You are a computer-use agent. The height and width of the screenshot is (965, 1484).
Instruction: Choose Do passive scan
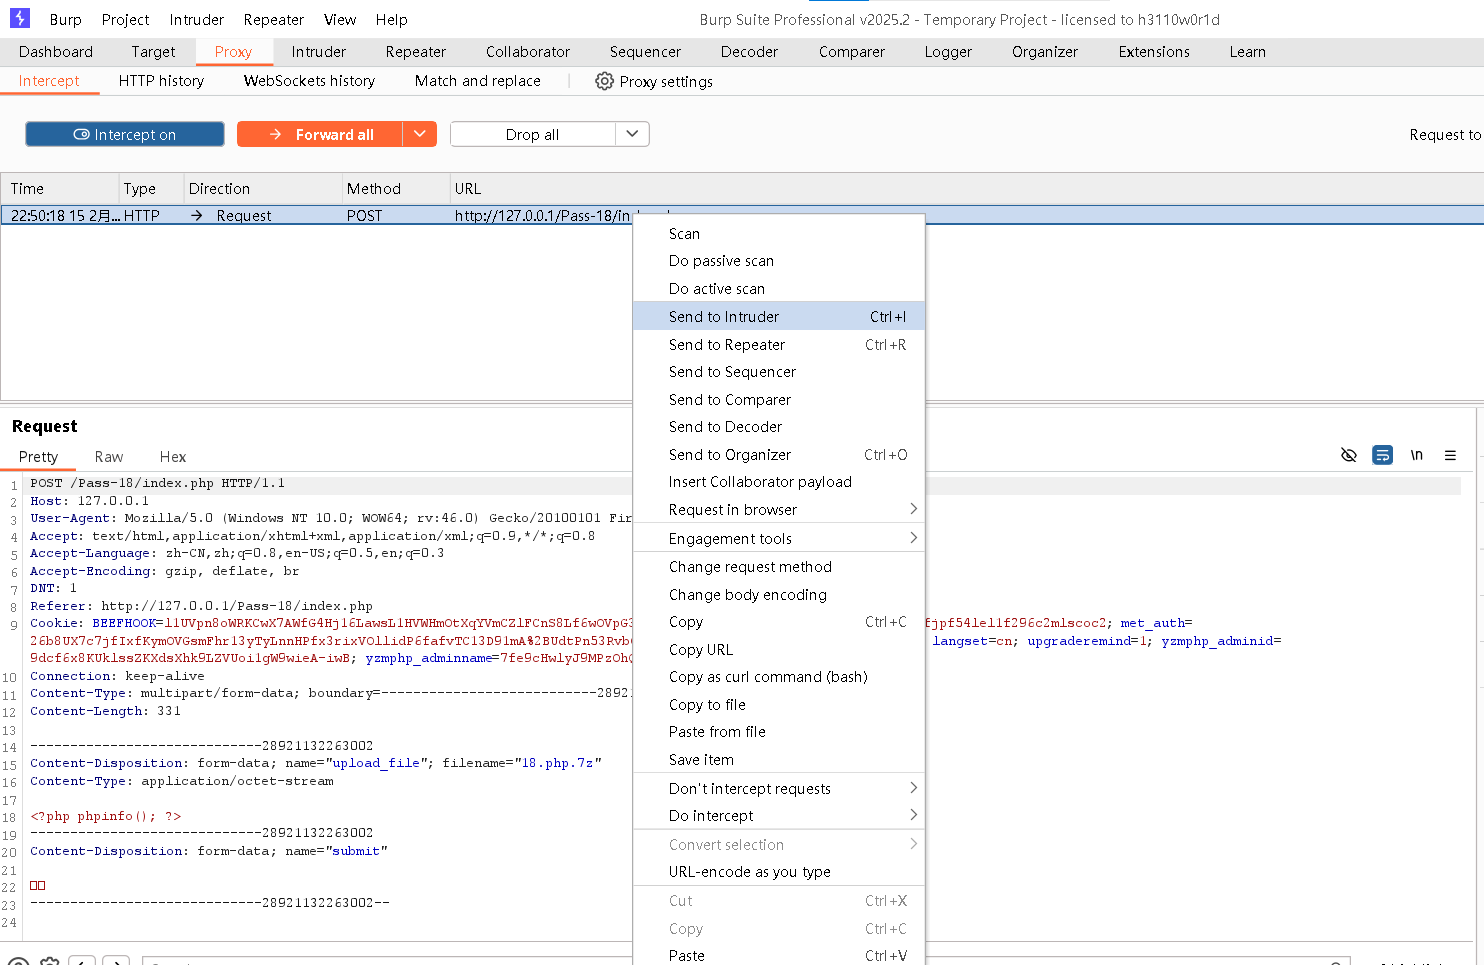pyautogui.click(x=779, y=261)
